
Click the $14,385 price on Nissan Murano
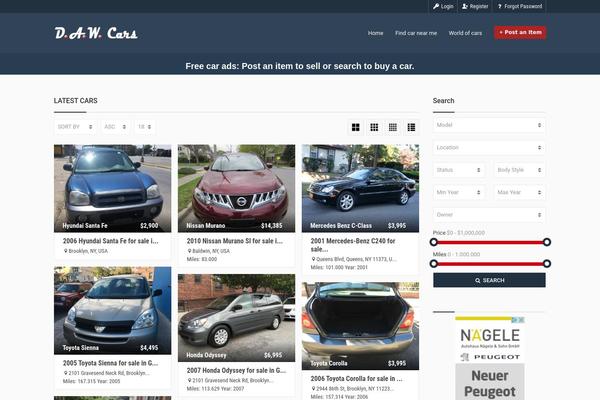pos(272,226)
